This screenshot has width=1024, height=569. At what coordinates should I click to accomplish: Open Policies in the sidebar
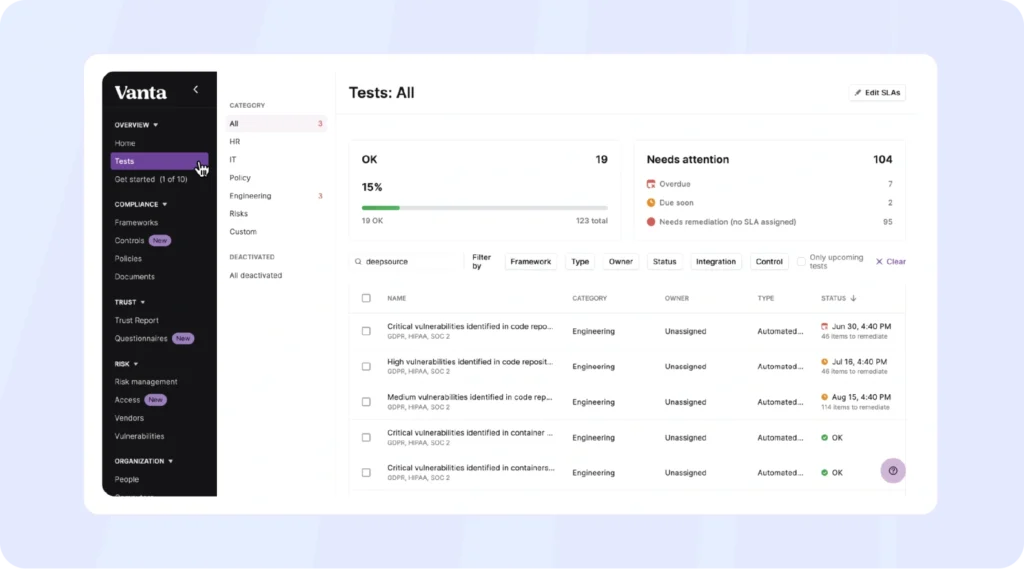coord(128,259)
